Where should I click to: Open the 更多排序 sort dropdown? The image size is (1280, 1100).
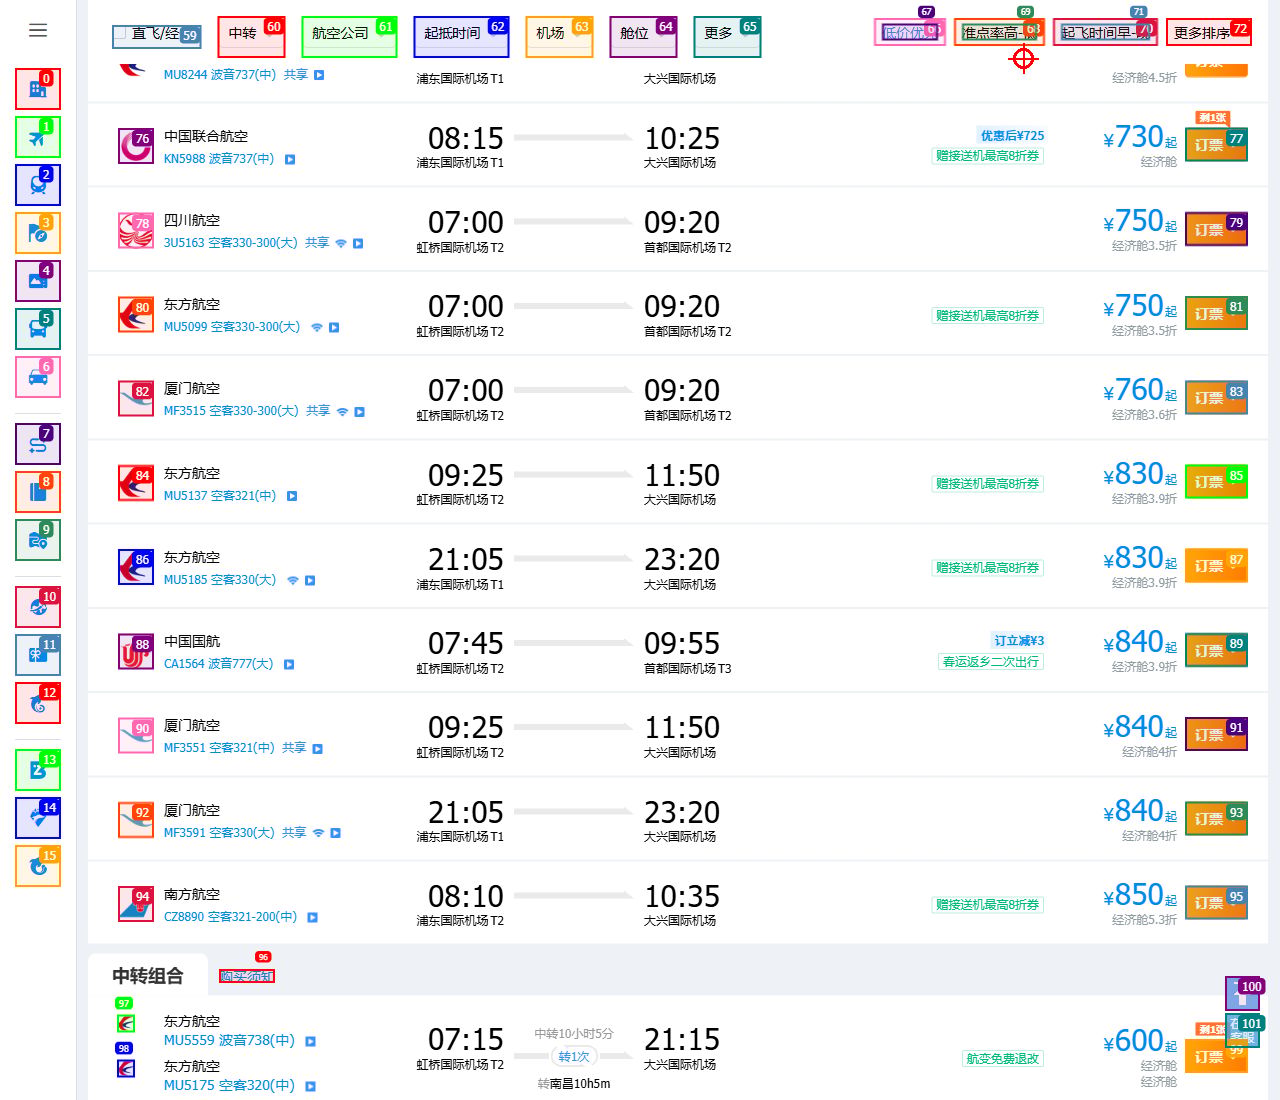(1208, 32)
